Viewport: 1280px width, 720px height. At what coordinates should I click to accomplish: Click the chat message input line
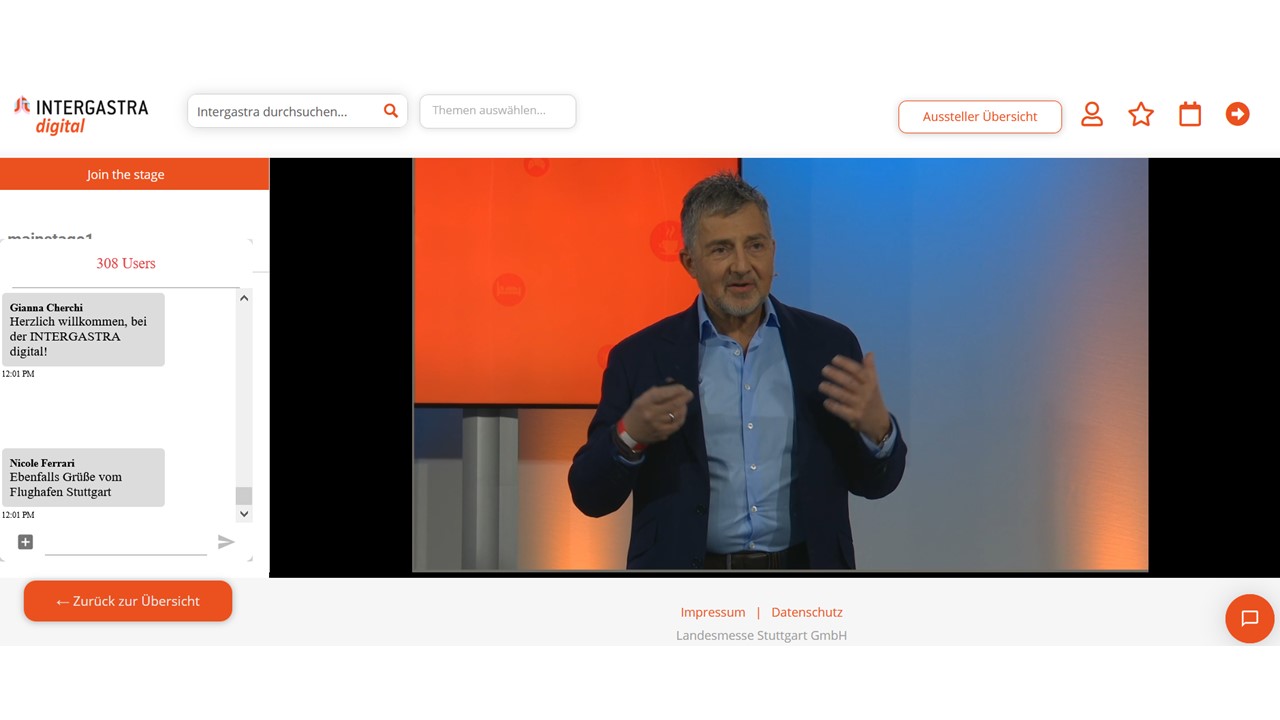pyautogui.click(x=126, y=543)
